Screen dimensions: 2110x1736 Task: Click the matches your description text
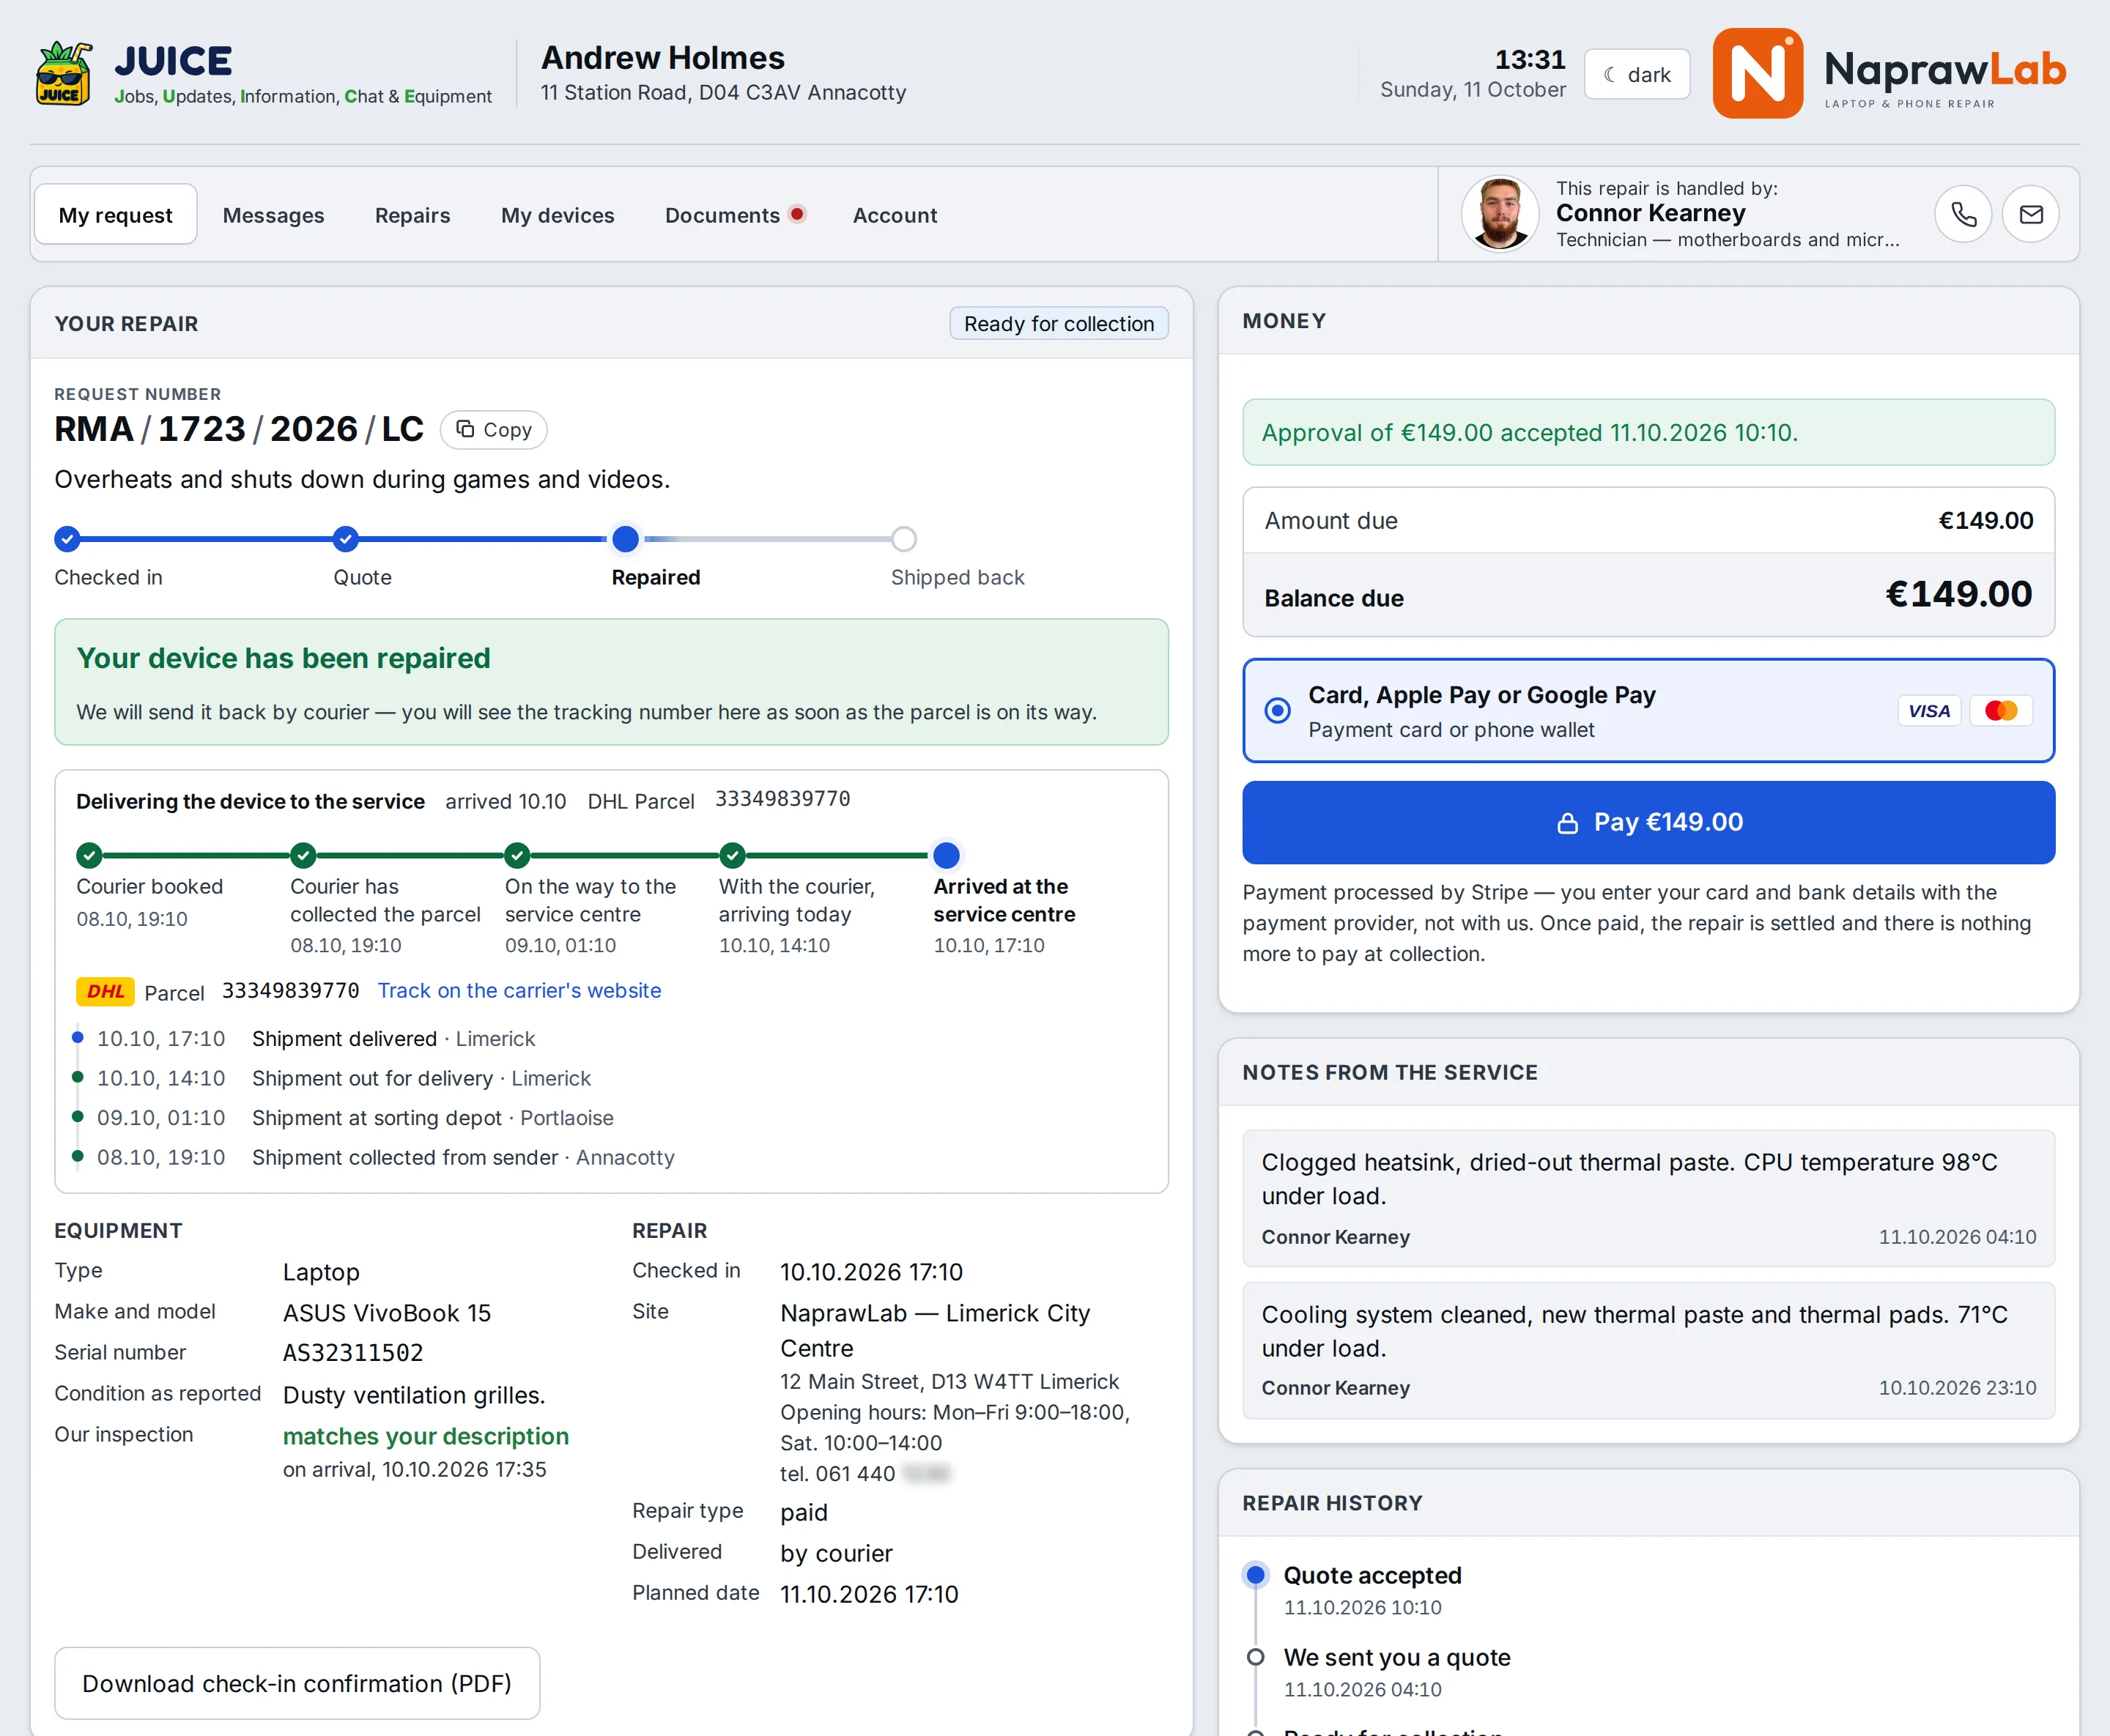click(426, 1437)
